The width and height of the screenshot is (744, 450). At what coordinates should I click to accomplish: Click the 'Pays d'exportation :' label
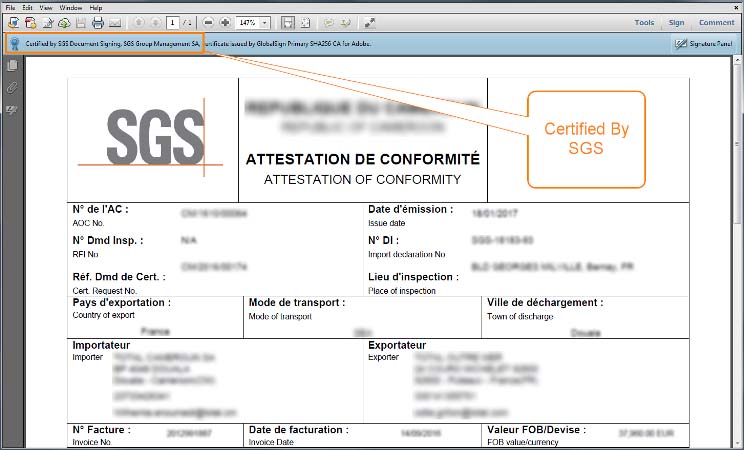121,302
